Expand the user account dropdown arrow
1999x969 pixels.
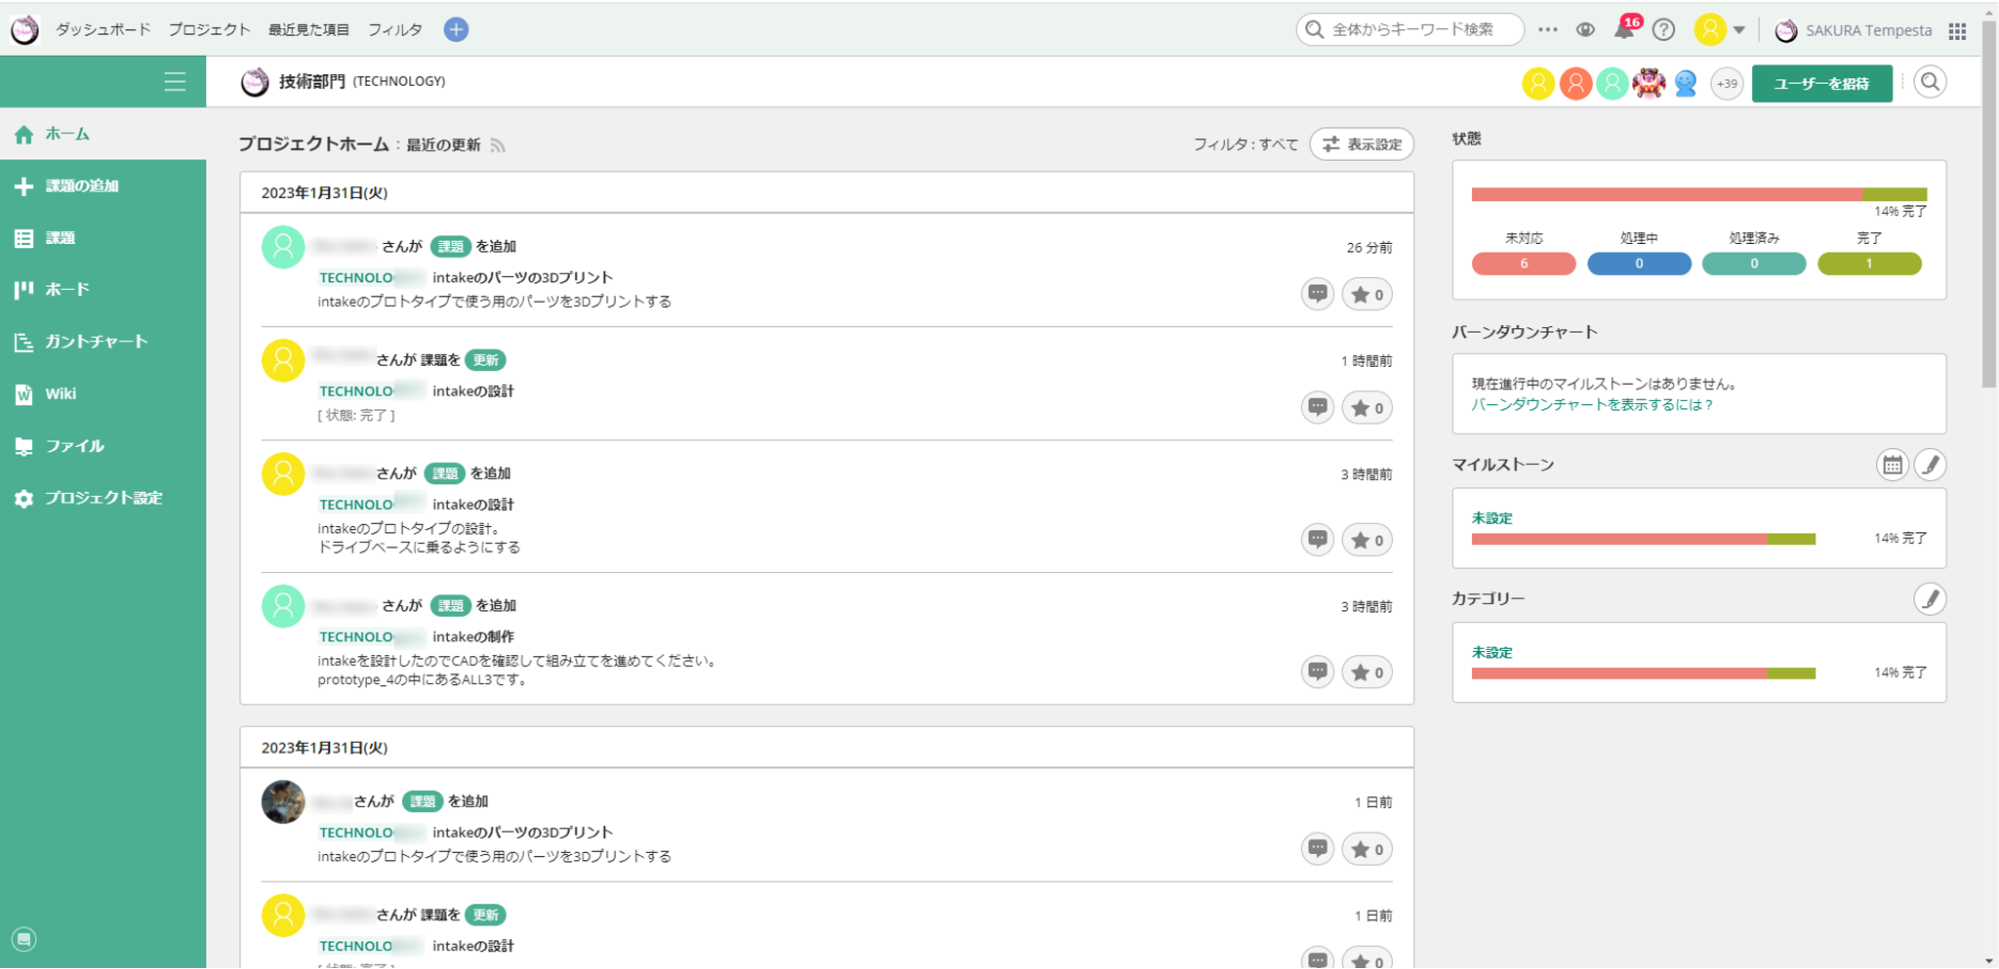(x=1740, y=30)
